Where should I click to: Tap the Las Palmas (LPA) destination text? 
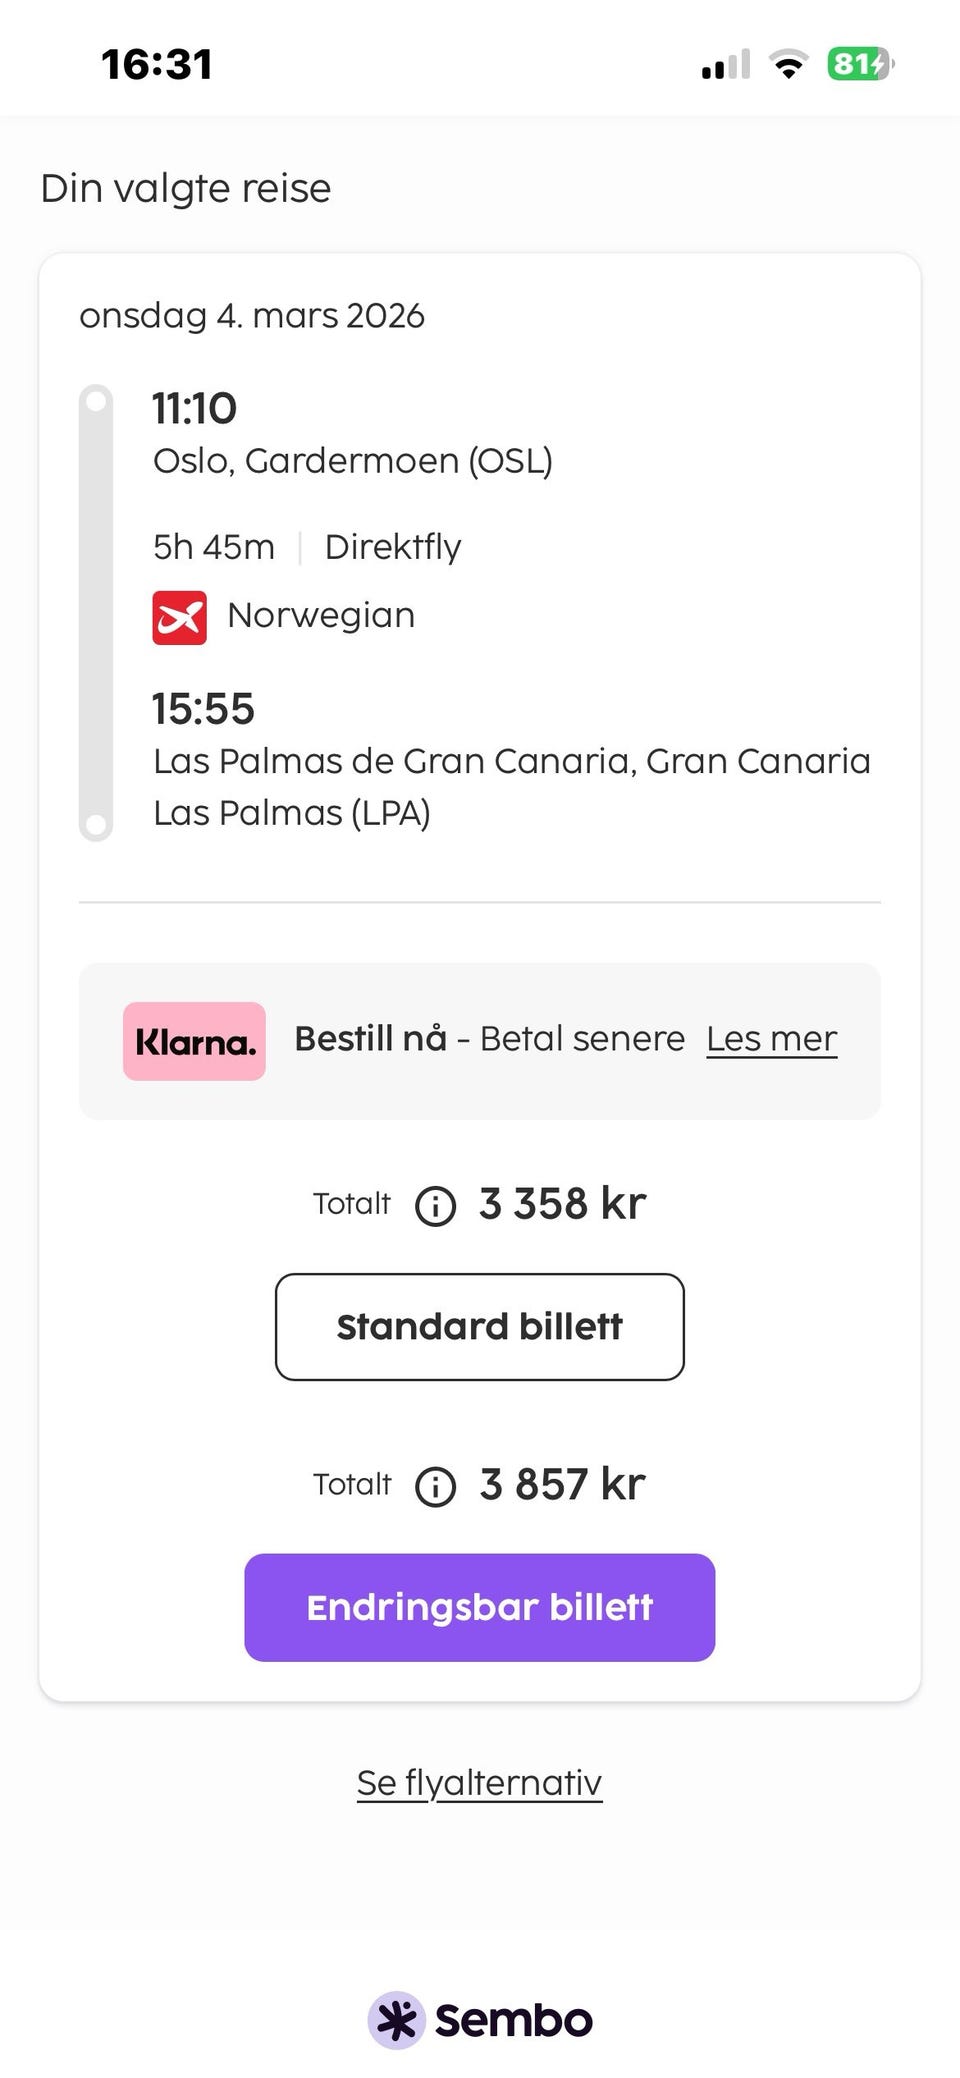coord(291,813)
